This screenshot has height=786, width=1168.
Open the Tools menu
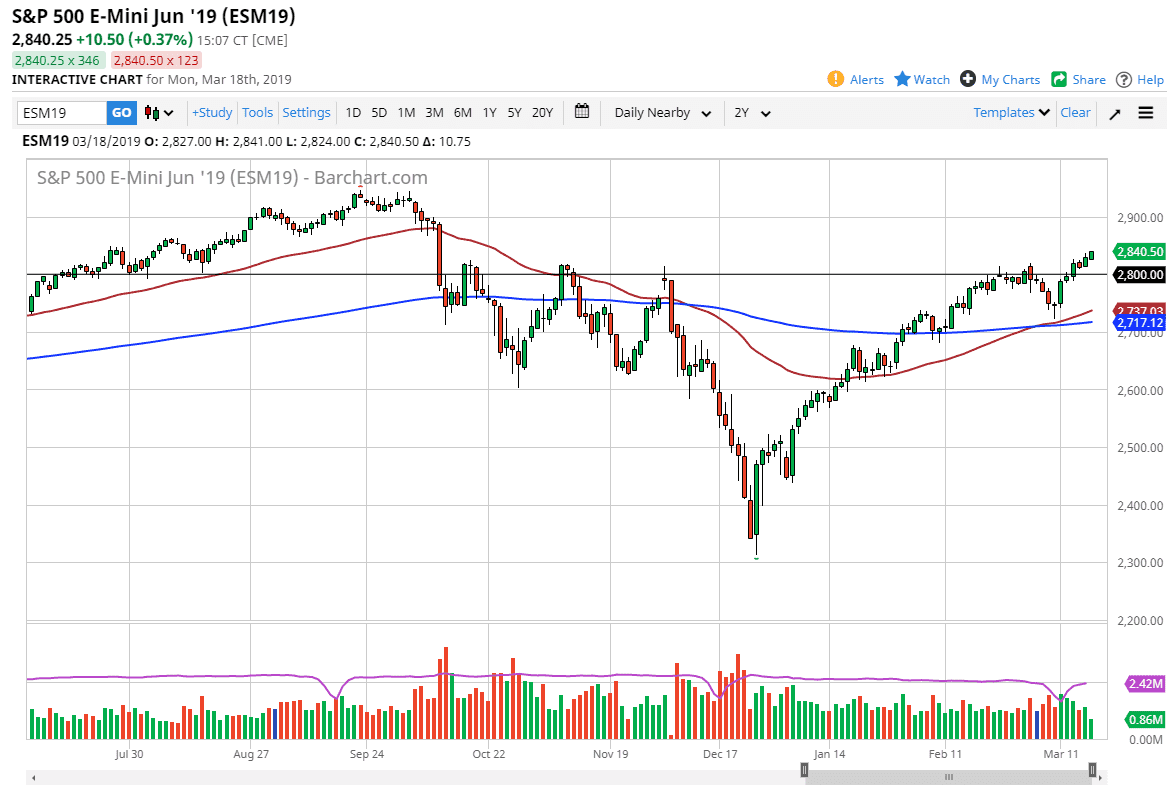pyautogui.click(x=257, y=113)
